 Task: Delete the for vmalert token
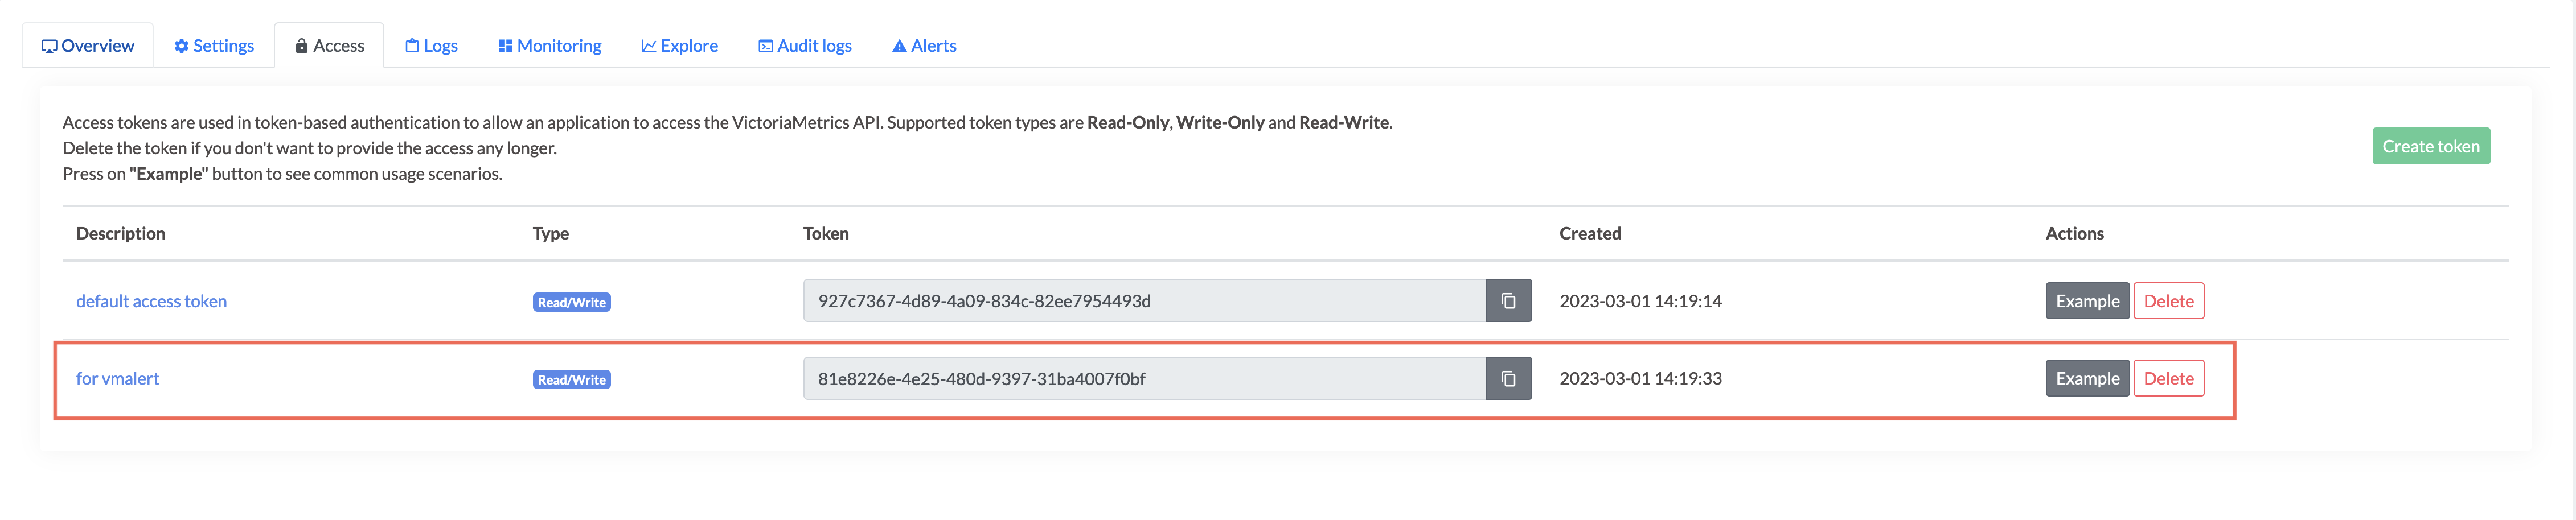click(x=2168, y=379)
